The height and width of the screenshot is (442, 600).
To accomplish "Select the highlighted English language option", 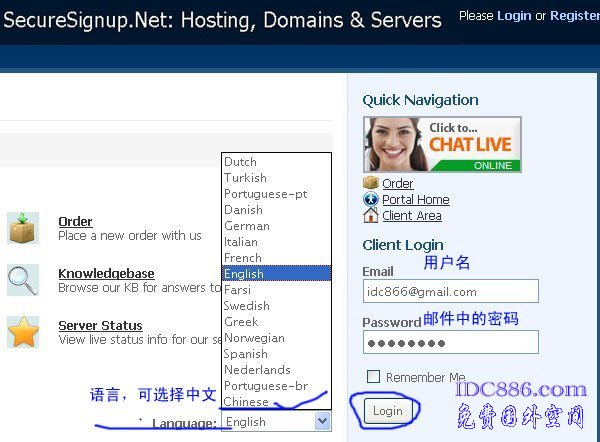I will tap(246, 274).
